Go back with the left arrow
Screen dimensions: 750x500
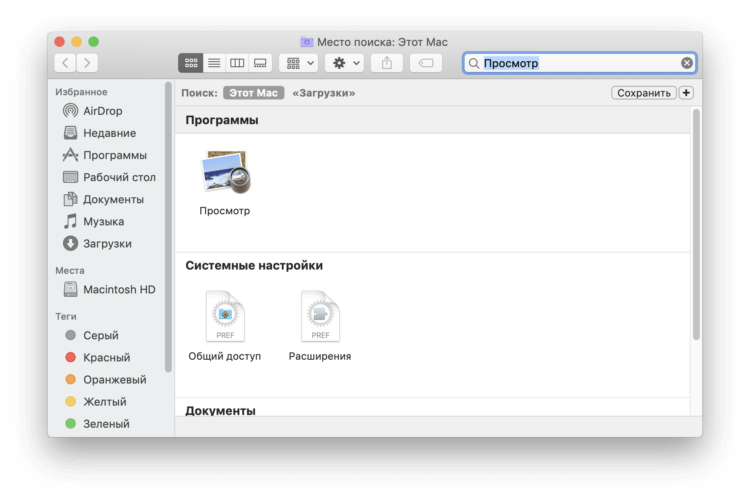66,63
